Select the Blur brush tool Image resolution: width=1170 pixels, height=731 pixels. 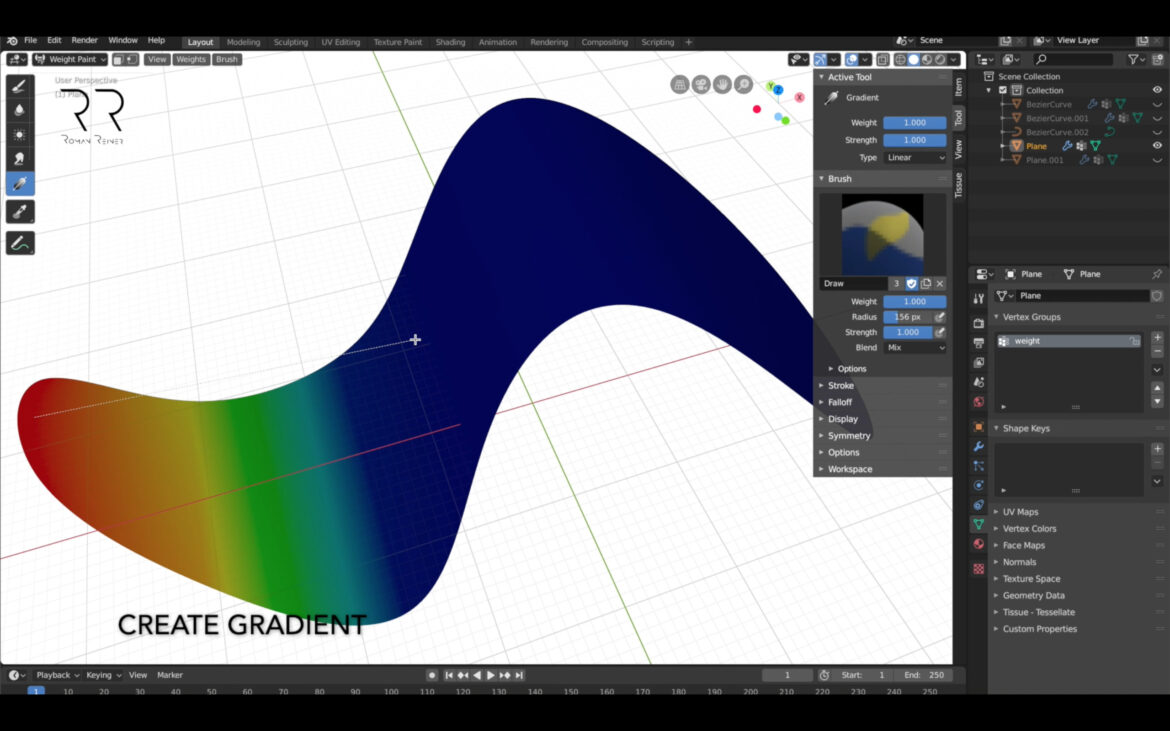pyautogui.click(x=20, y=111)
